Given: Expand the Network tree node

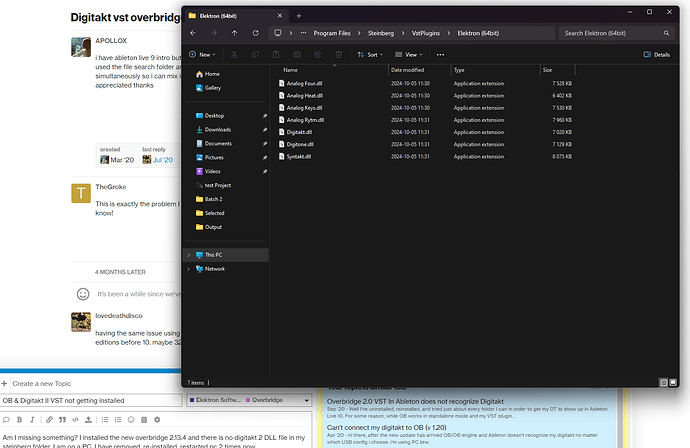Looking at the screenshot, I should coord(189,269).
